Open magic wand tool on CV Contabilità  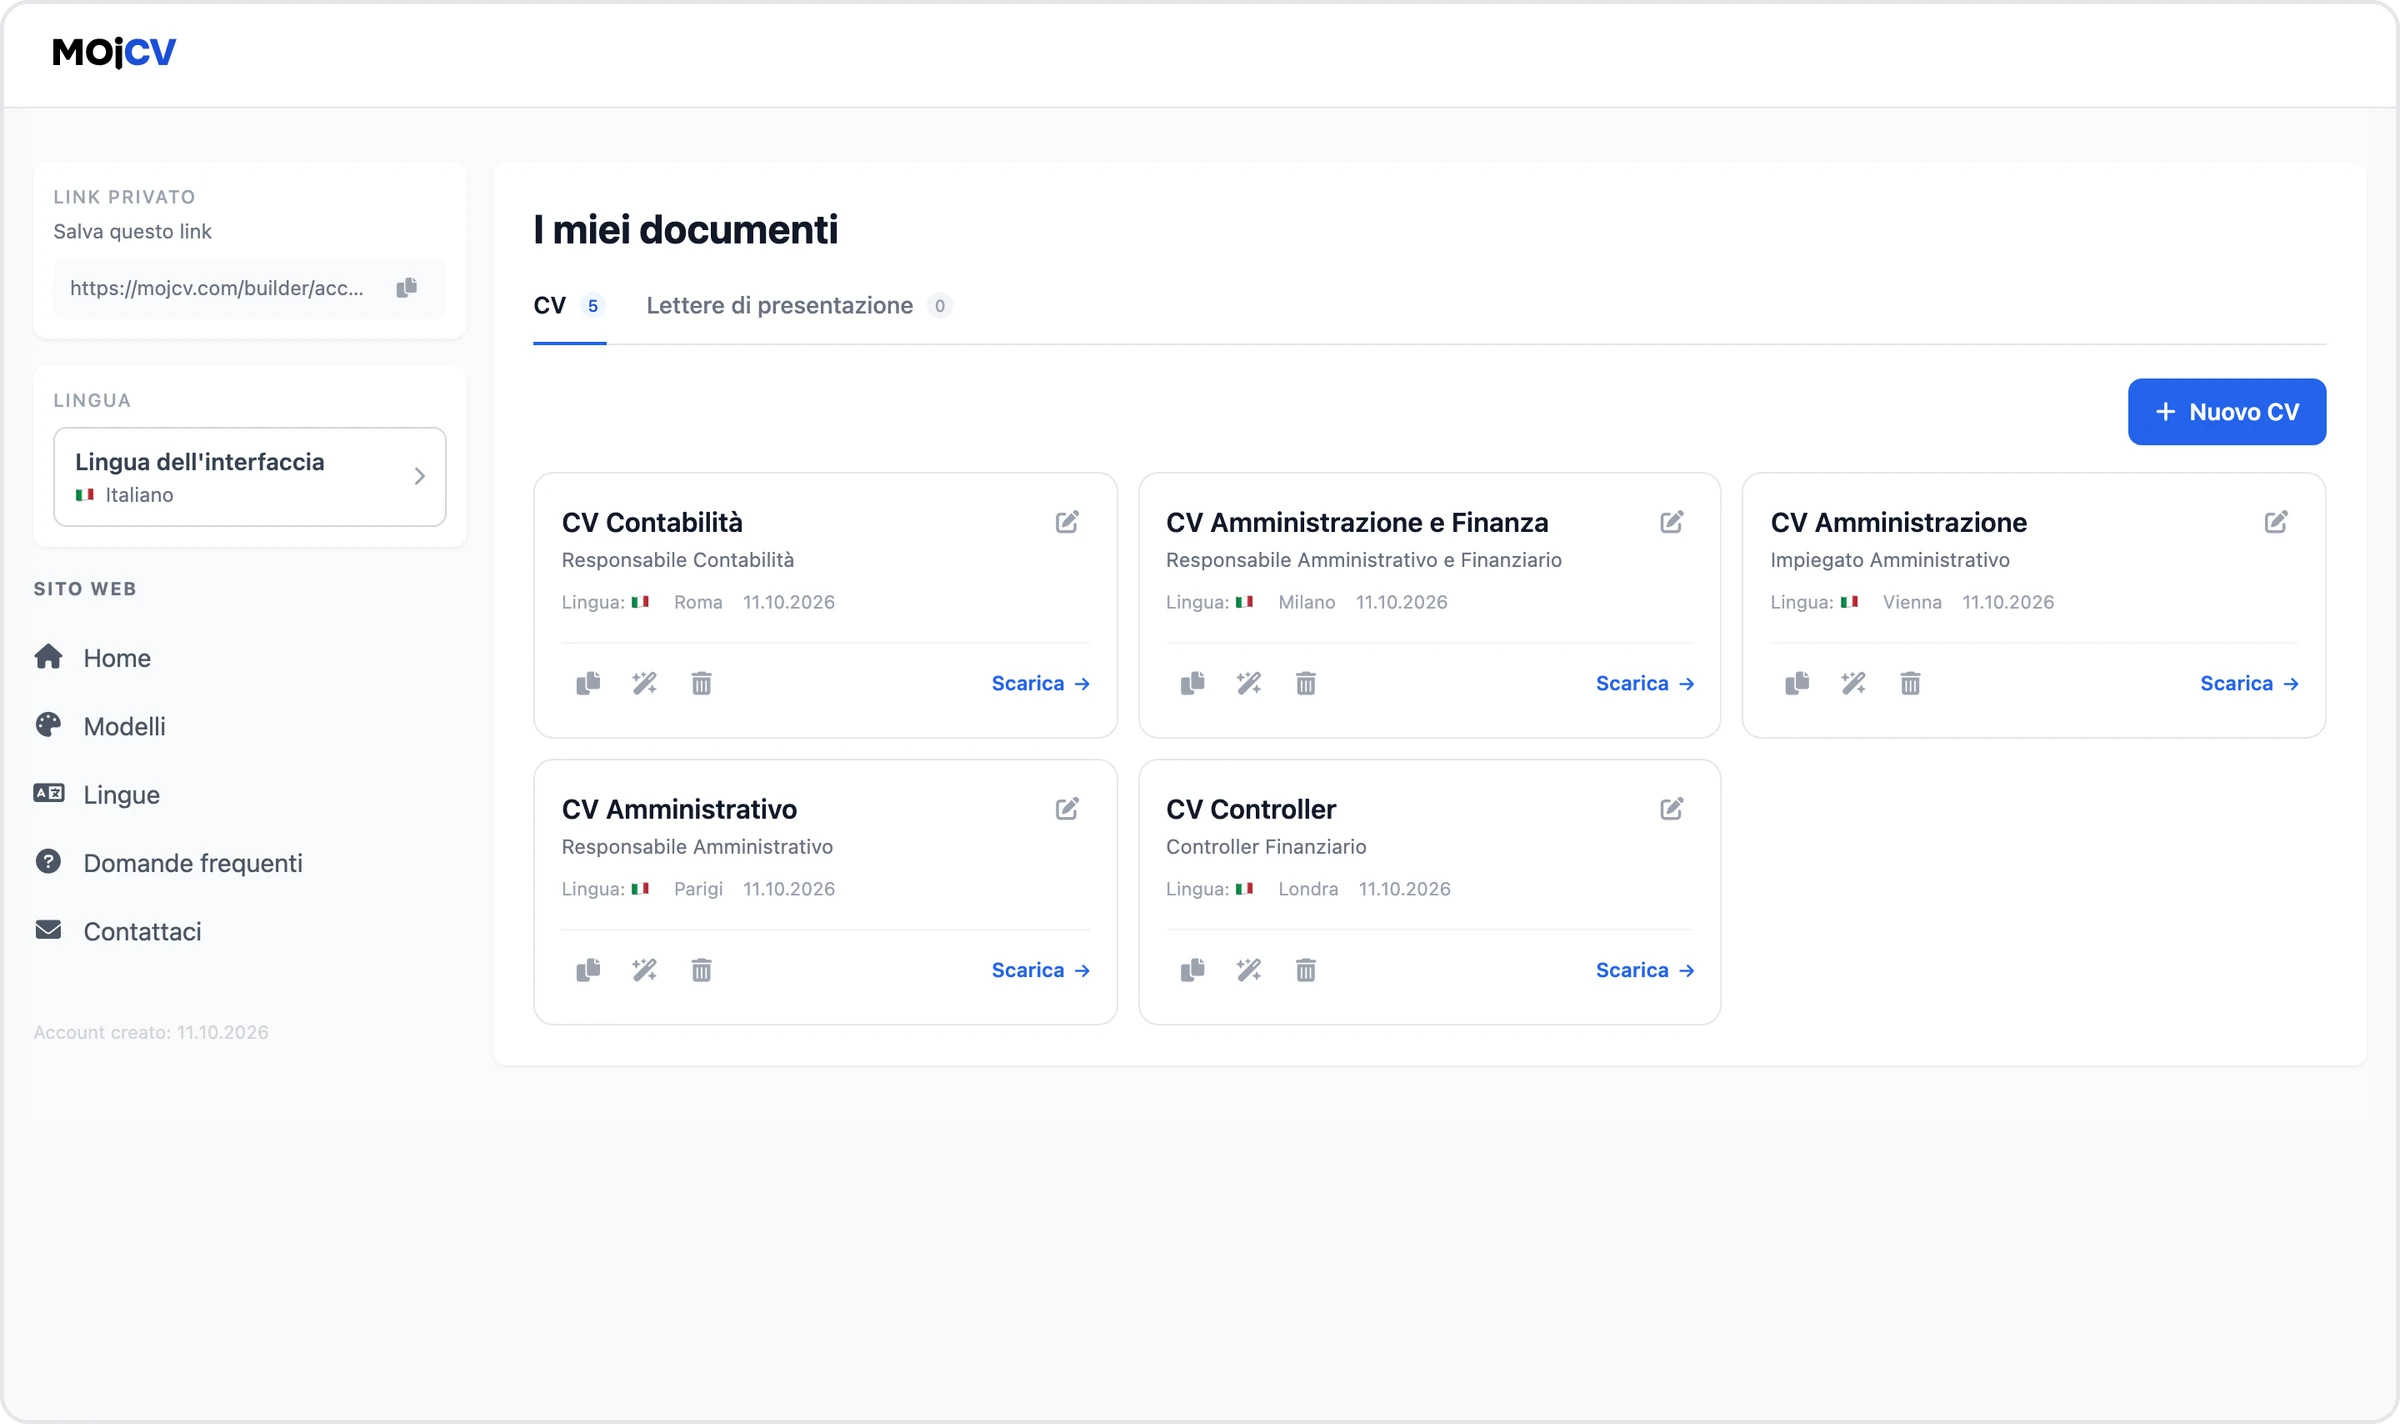click(x=645, y=683)
